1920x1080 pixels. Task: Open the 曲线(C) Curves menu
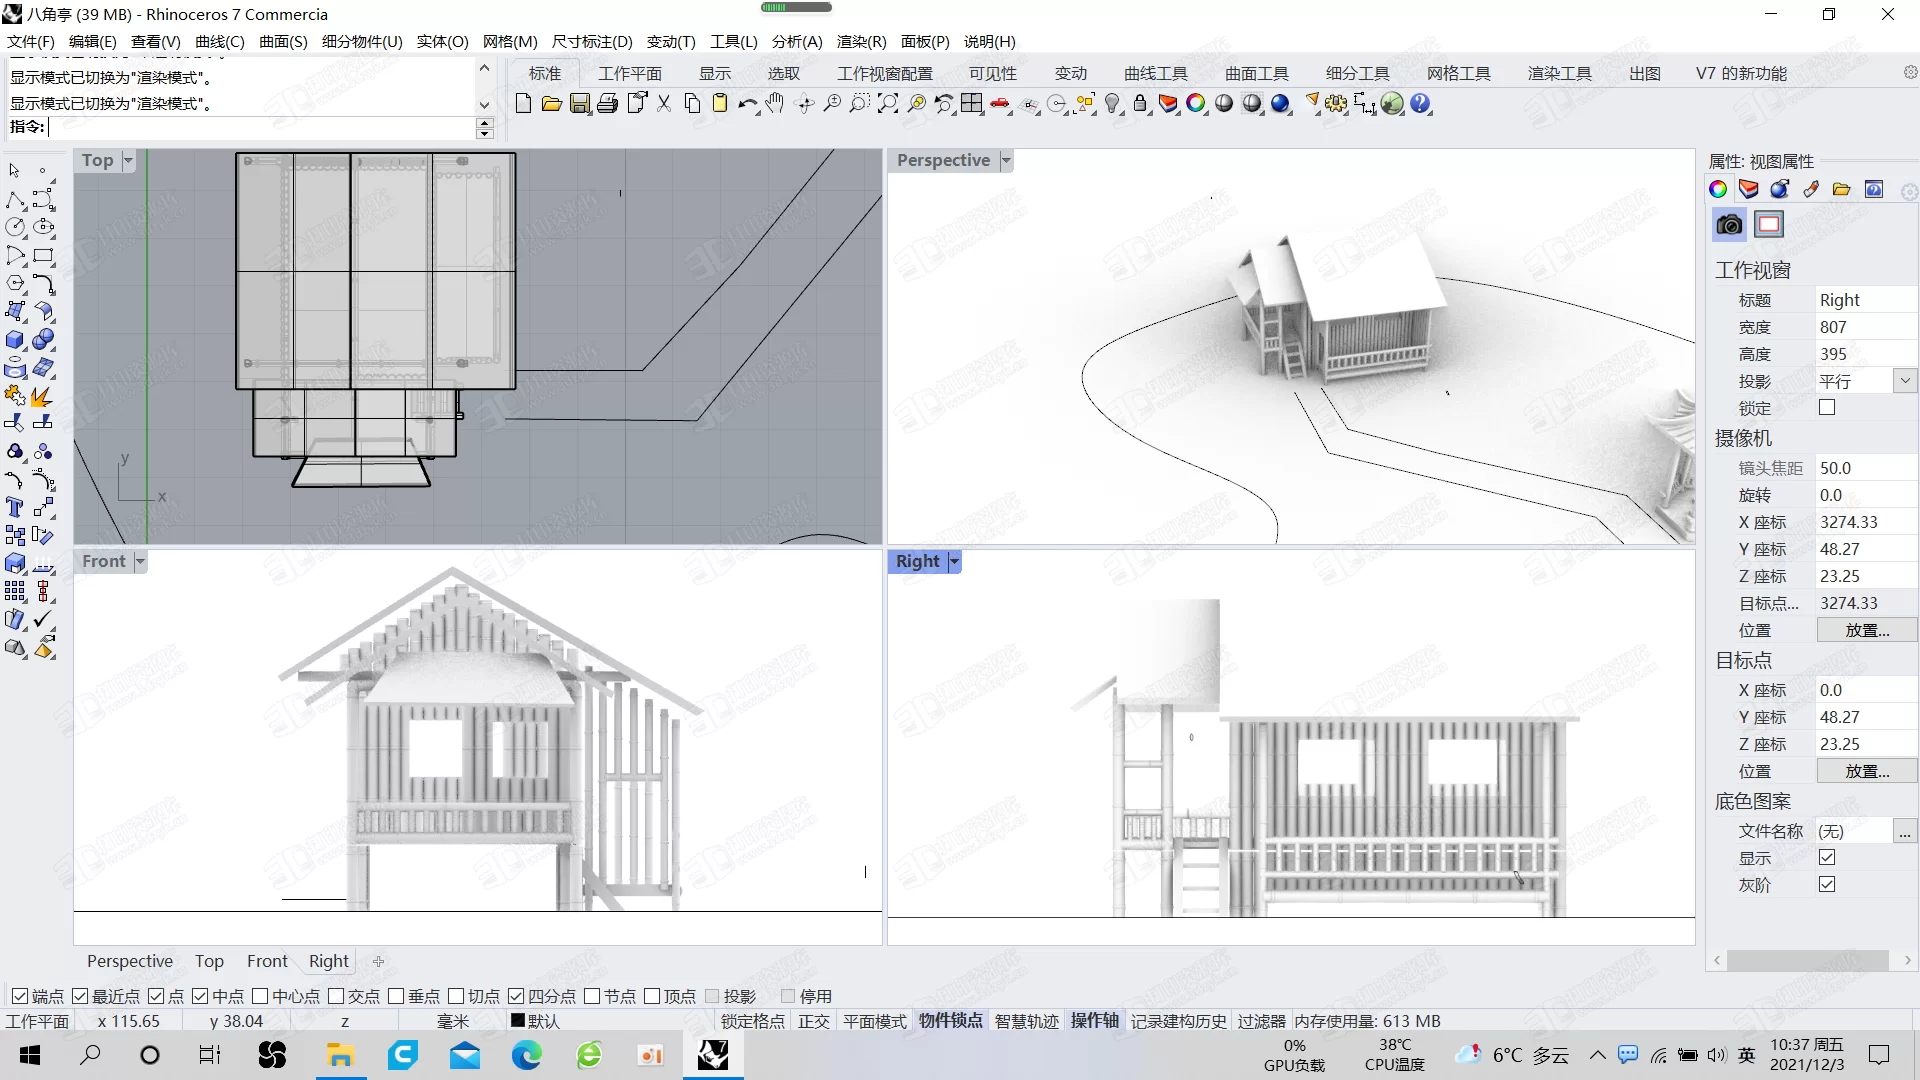218,41
